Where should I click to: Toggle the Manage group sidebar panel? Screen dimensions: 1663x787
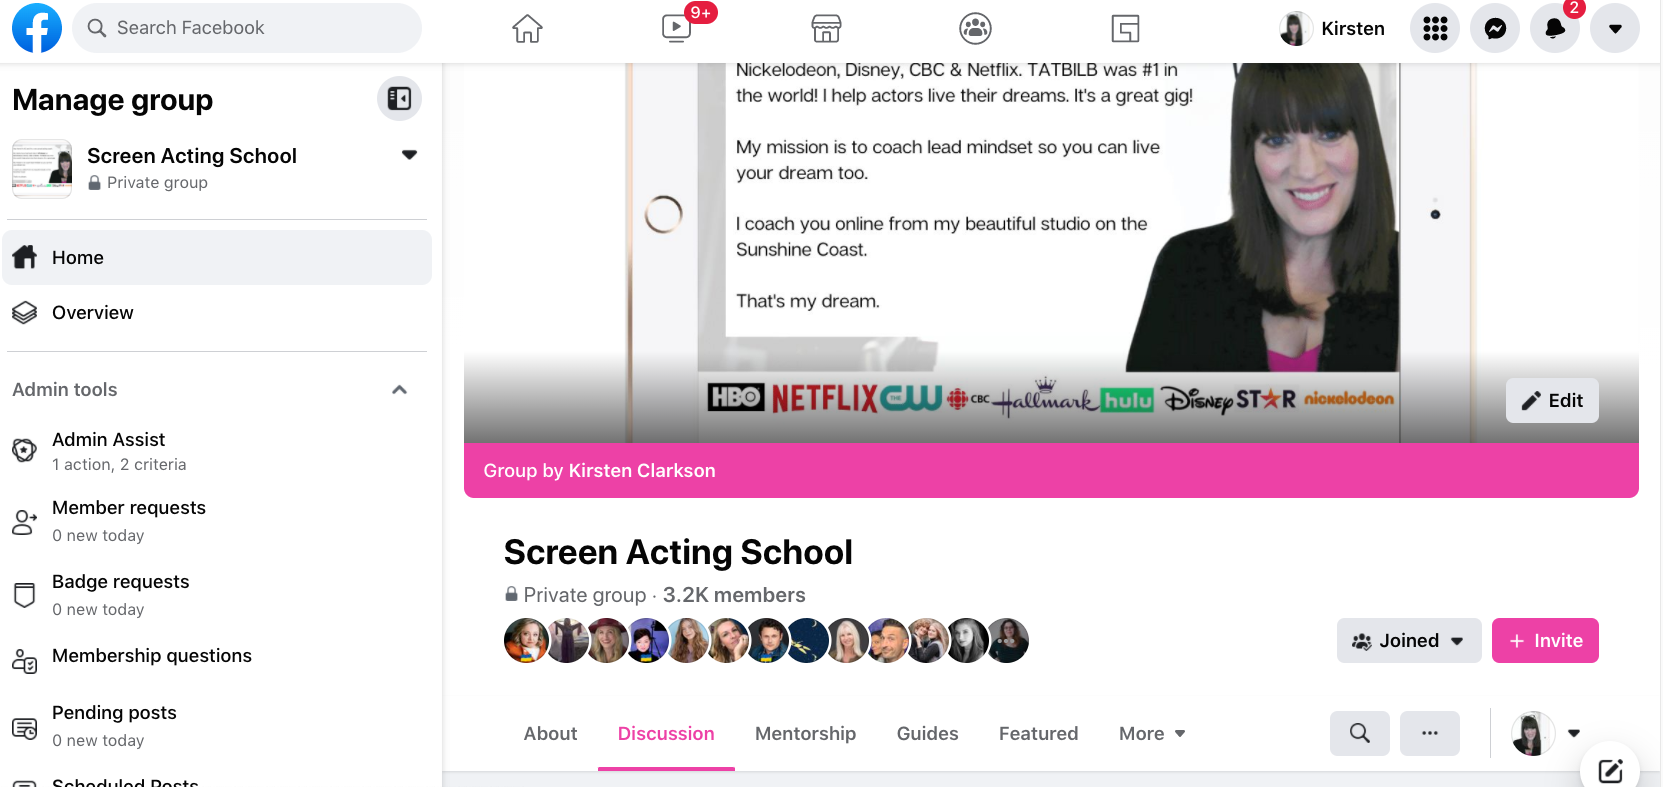coord(399,98)
